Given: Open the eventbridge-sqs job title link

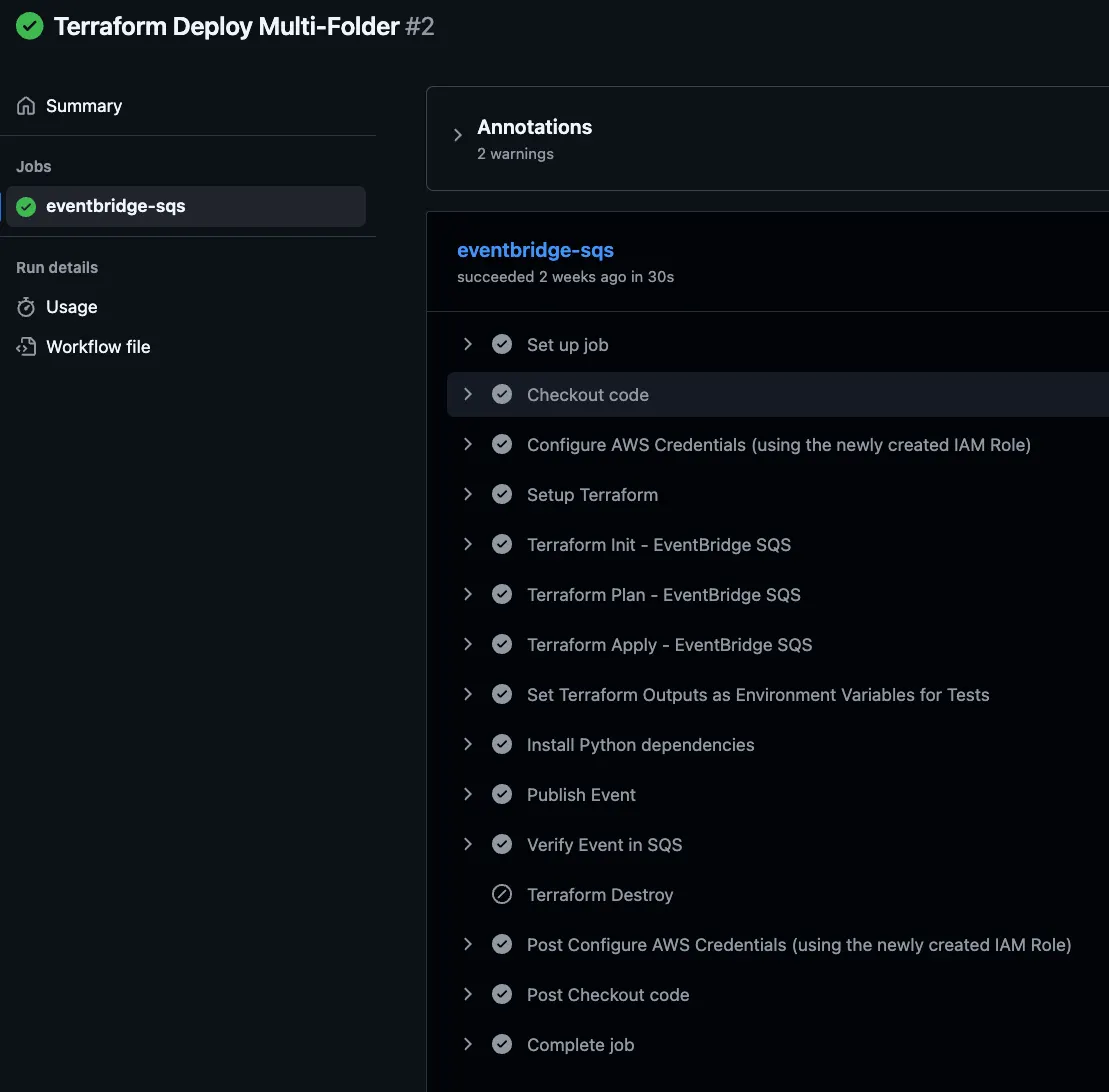Looking at the screenshot, I should coord(535,250).
